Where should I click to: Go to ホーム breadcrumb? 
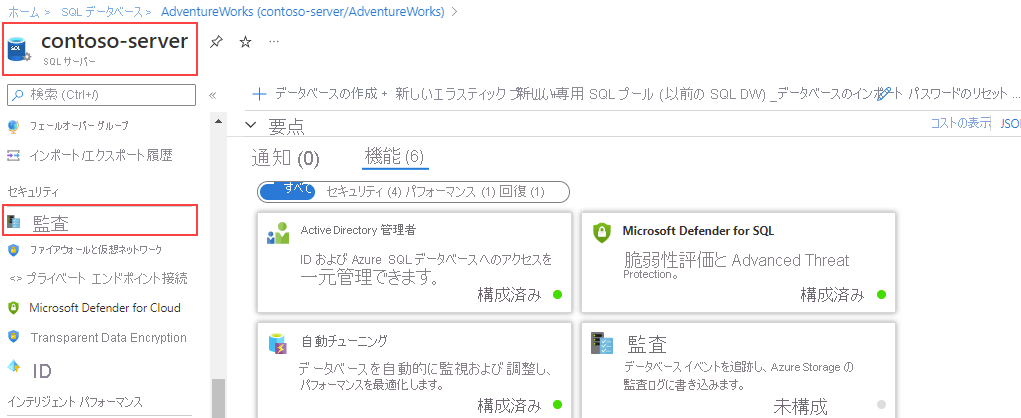coord(23,12)
